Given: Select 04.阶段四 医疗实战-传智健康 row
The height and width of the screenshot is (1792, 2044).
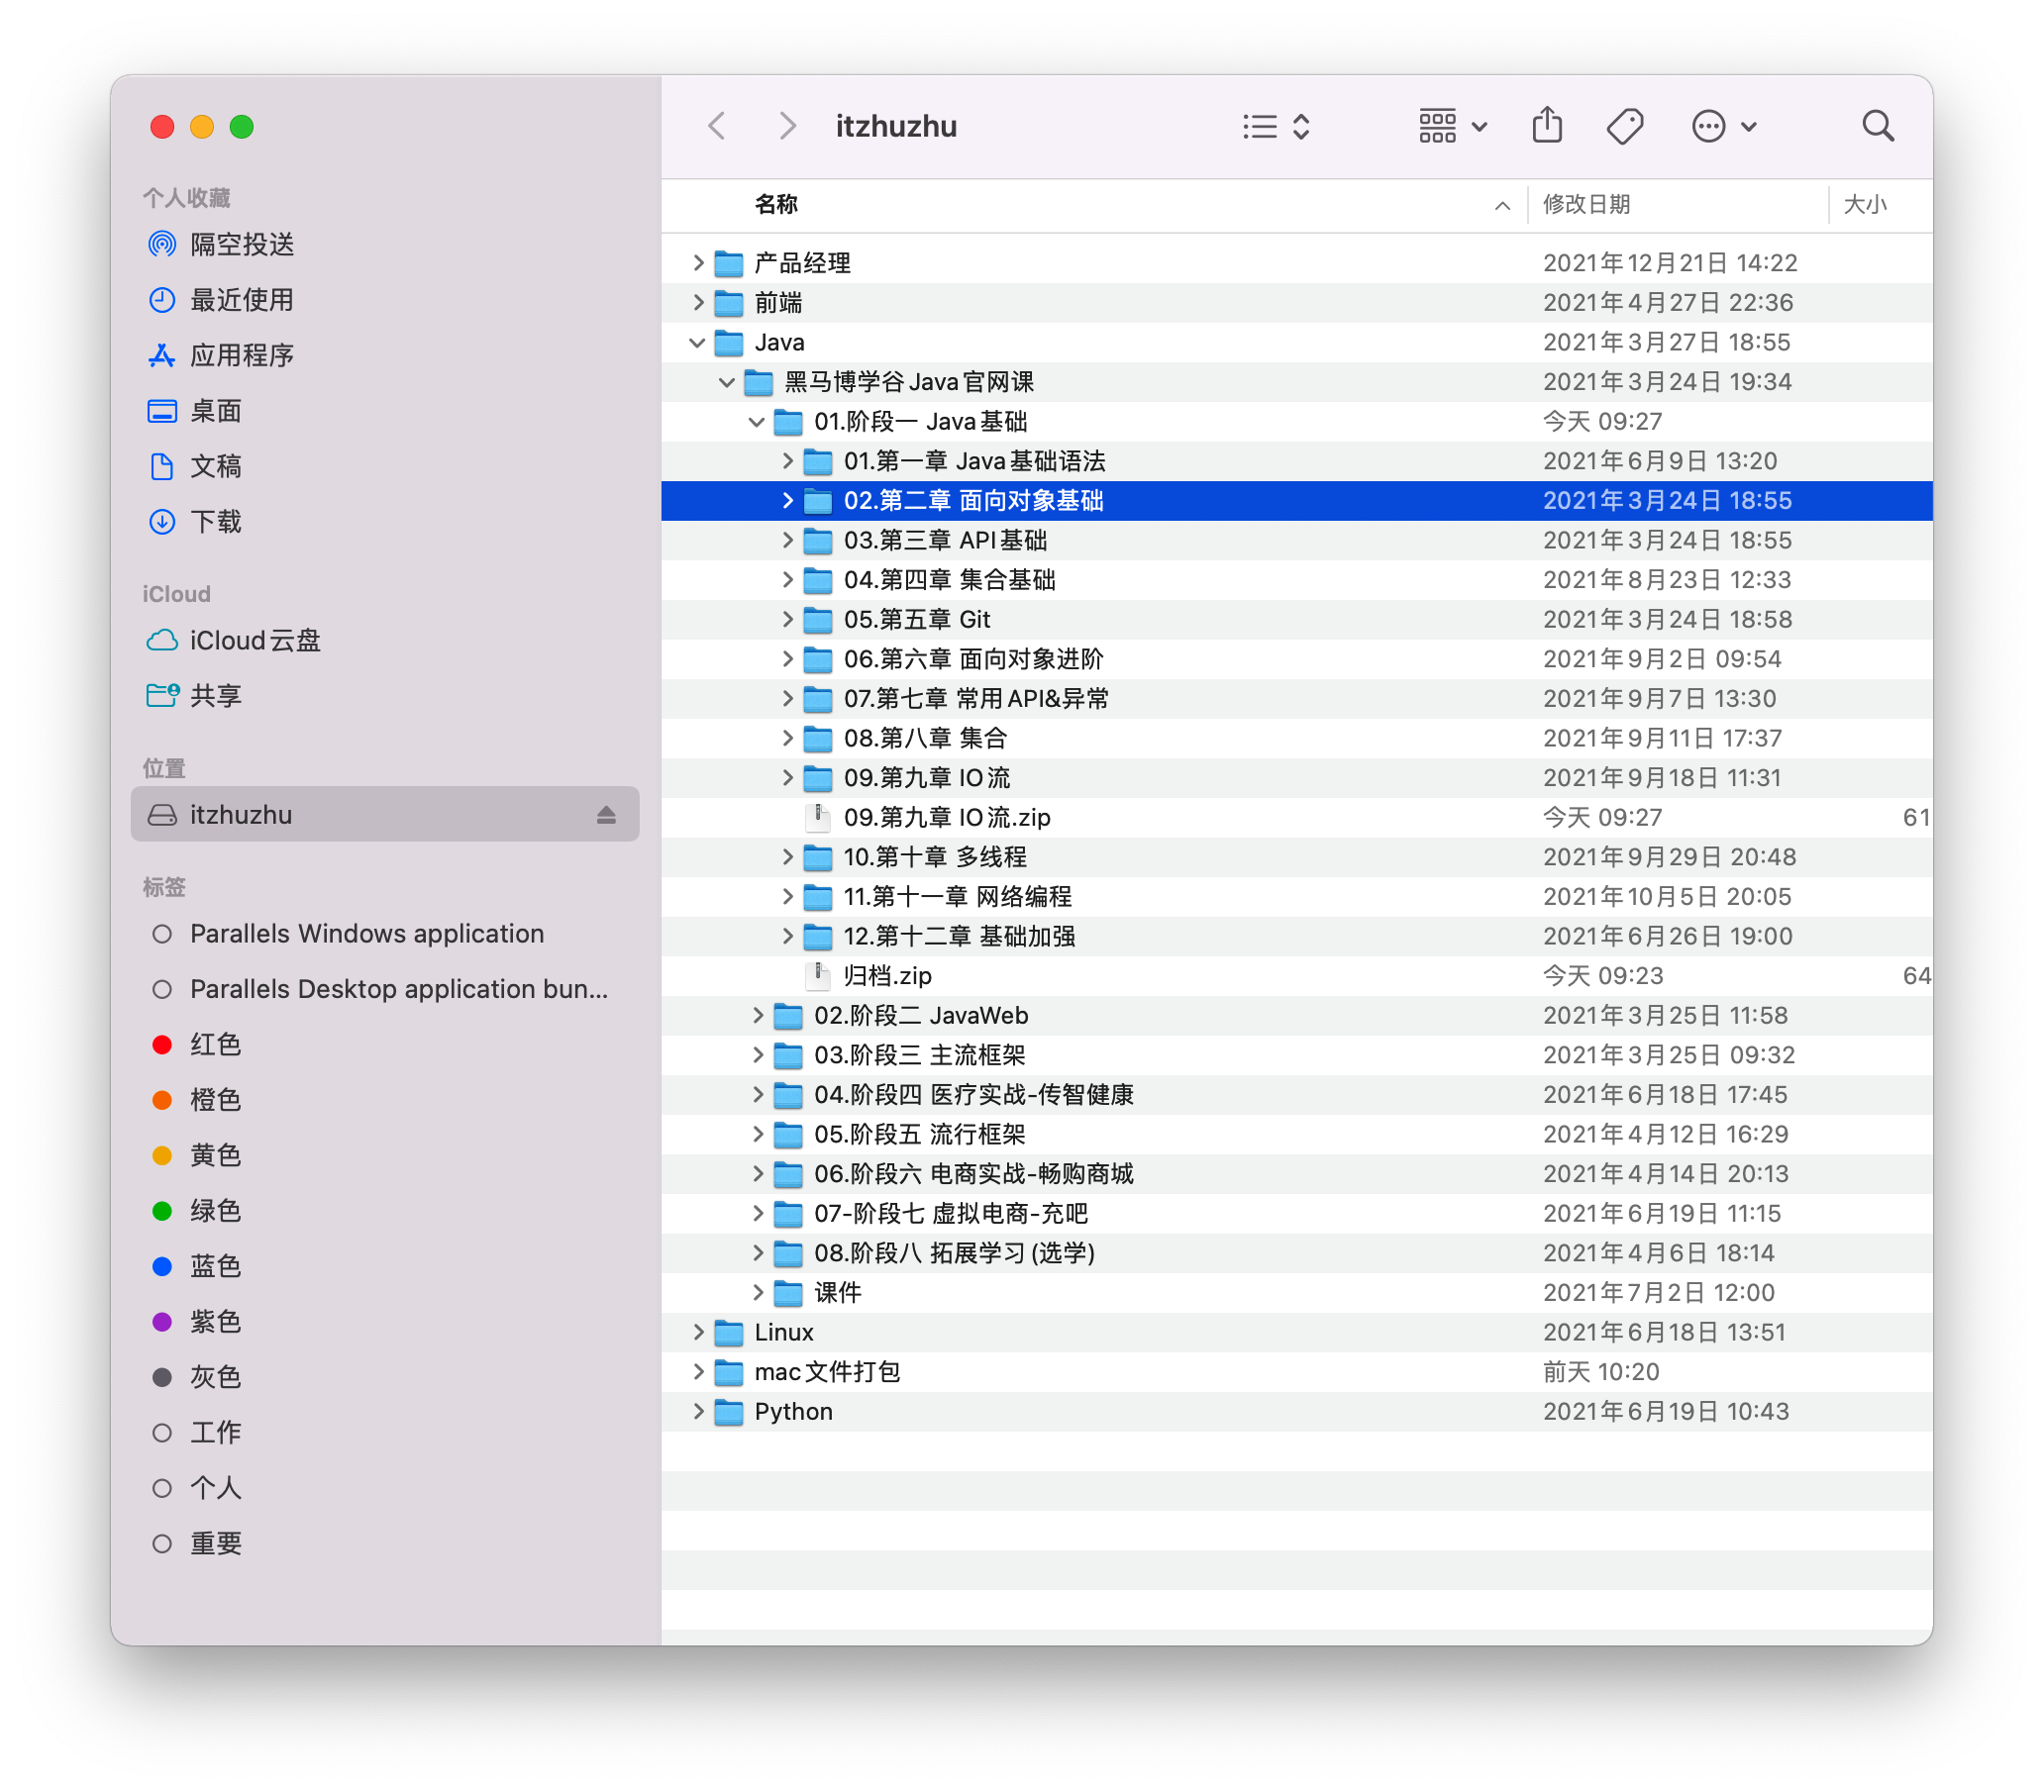Looking at the screenshot, I should pyautogui.click(x=1297, y=1094).
